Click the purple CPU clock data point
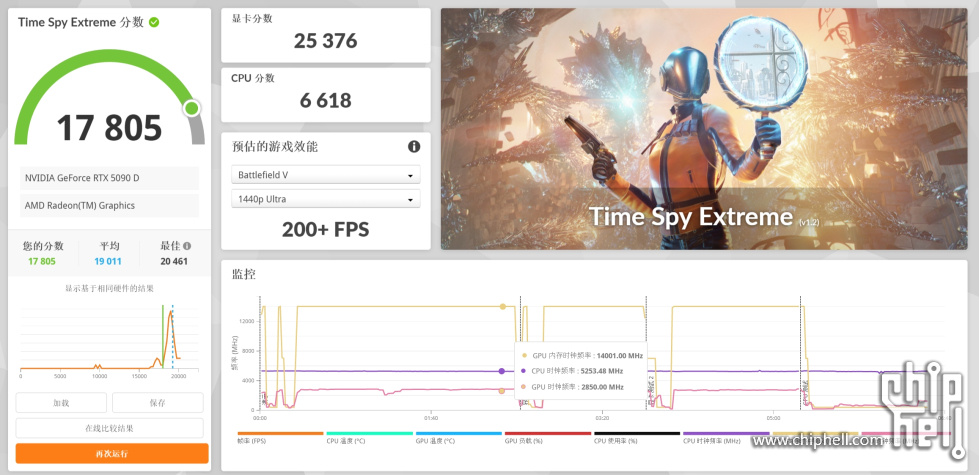 [501, 371]
